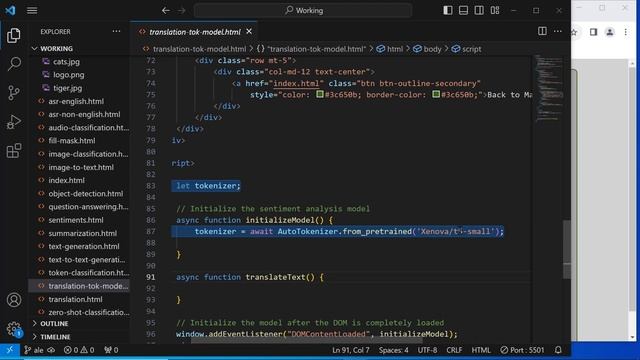Split the editor to the right
This screenshot has height=360, width=640.
(x=542, y=31)
